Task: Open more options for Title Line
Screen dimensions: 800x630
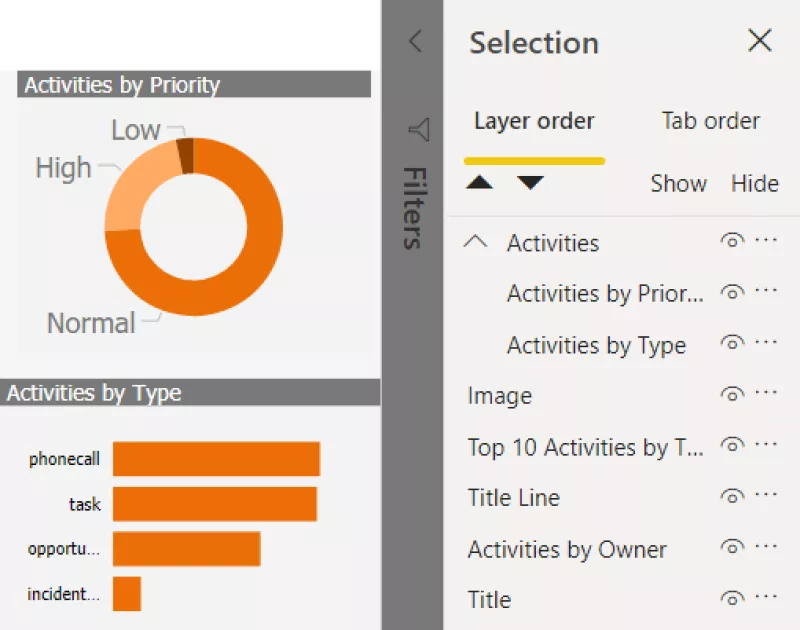Action: coord(766,496)
